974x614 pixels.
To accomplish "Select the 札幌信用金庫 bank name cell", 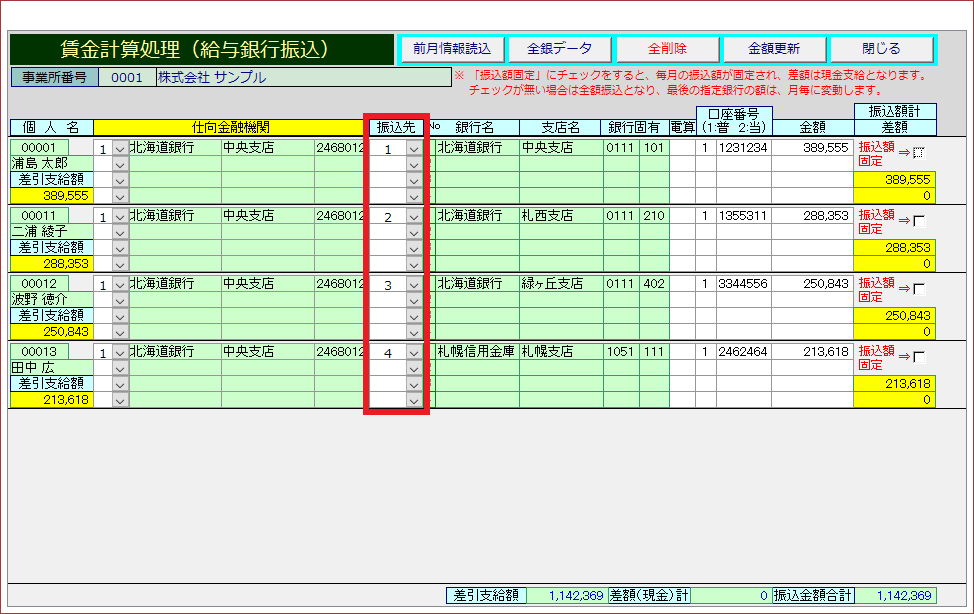I will click(476, 352).
